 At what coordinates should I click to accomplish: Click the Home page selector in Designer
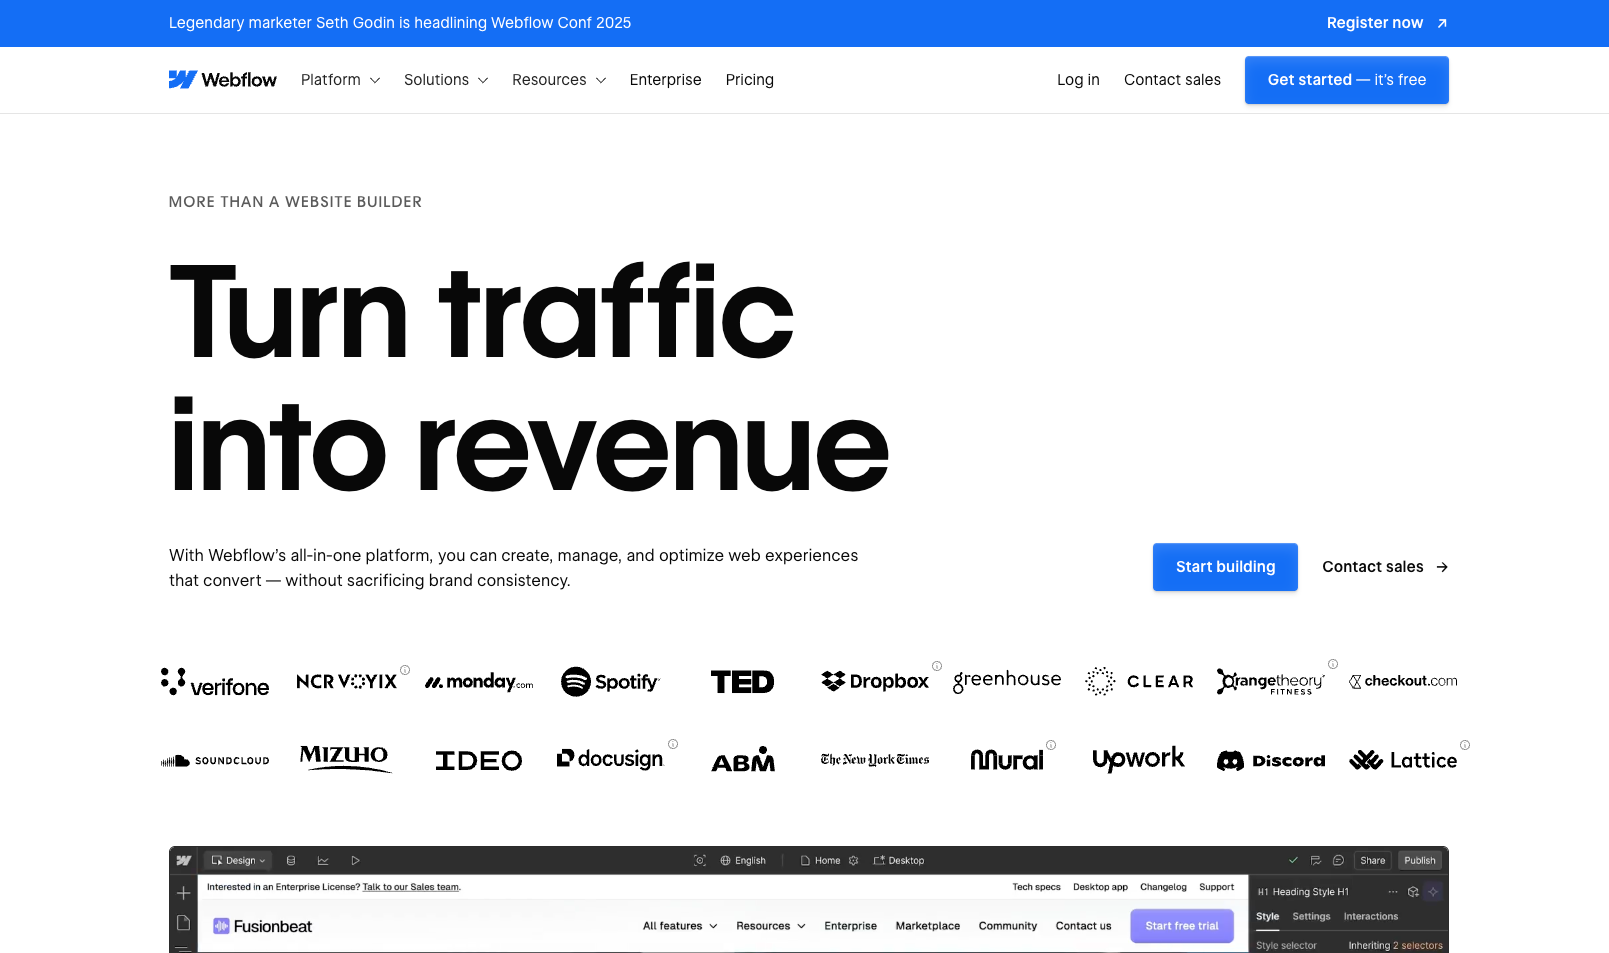820,861
